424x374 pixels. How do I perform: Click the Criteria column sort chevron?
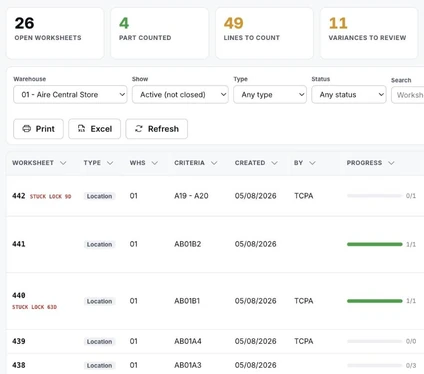[x=214, y=163]
